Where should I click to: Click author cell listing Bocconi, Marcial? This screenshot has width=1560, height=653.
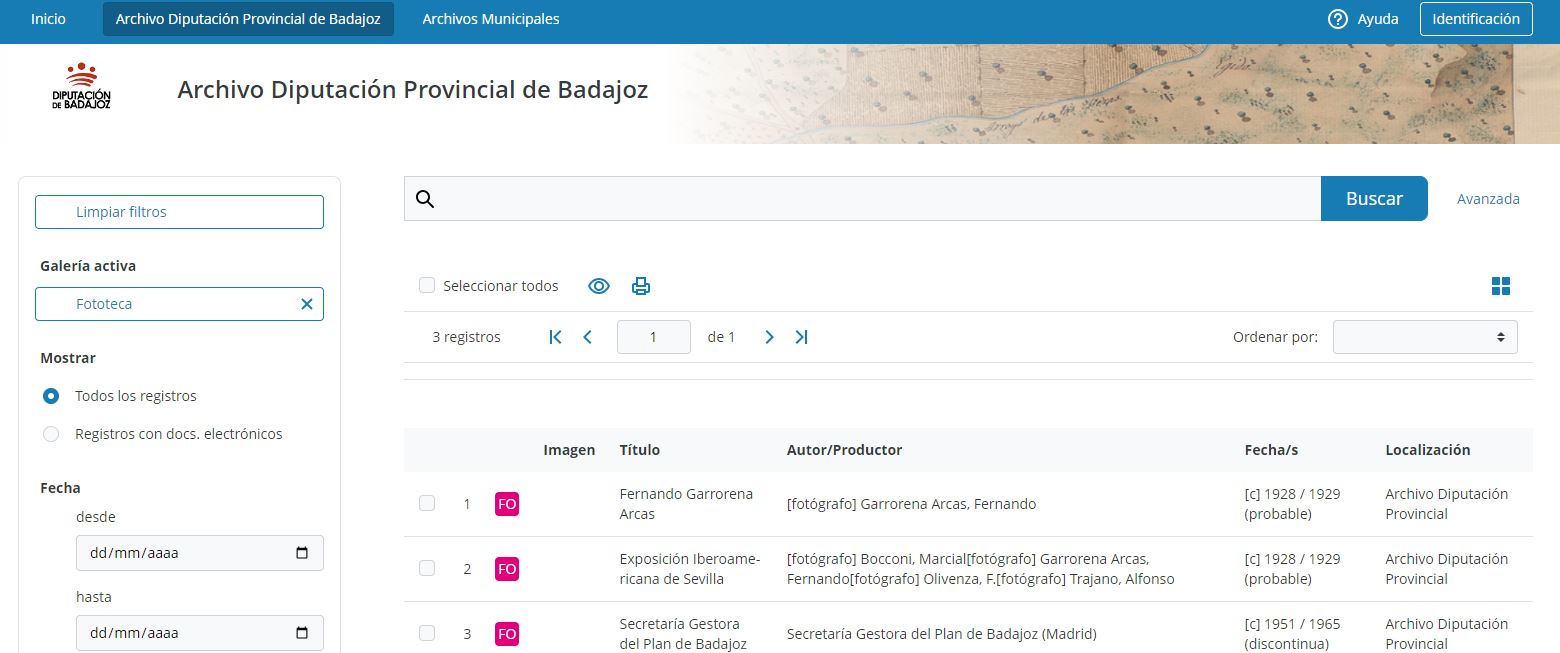tap(980, 569)
